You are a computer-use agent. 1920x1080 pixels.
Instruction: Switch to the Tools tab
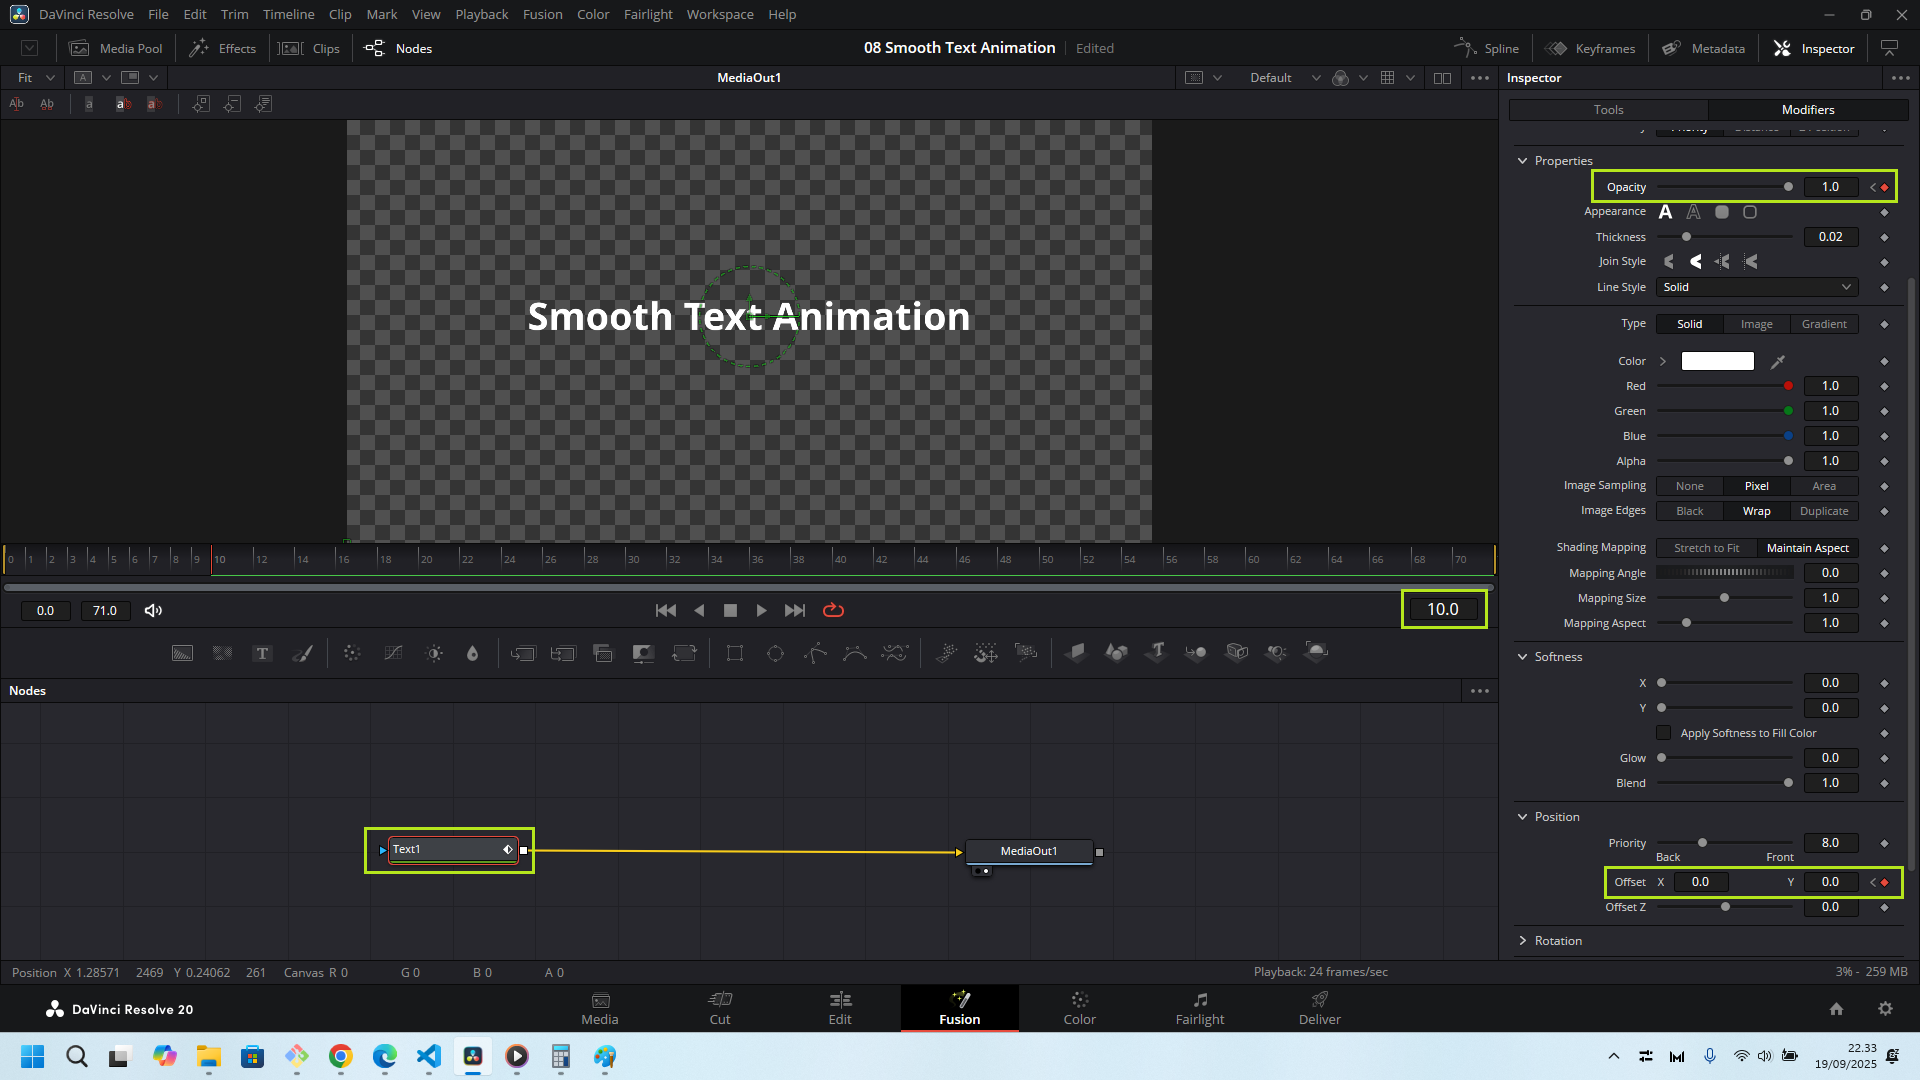(1608, 110)
